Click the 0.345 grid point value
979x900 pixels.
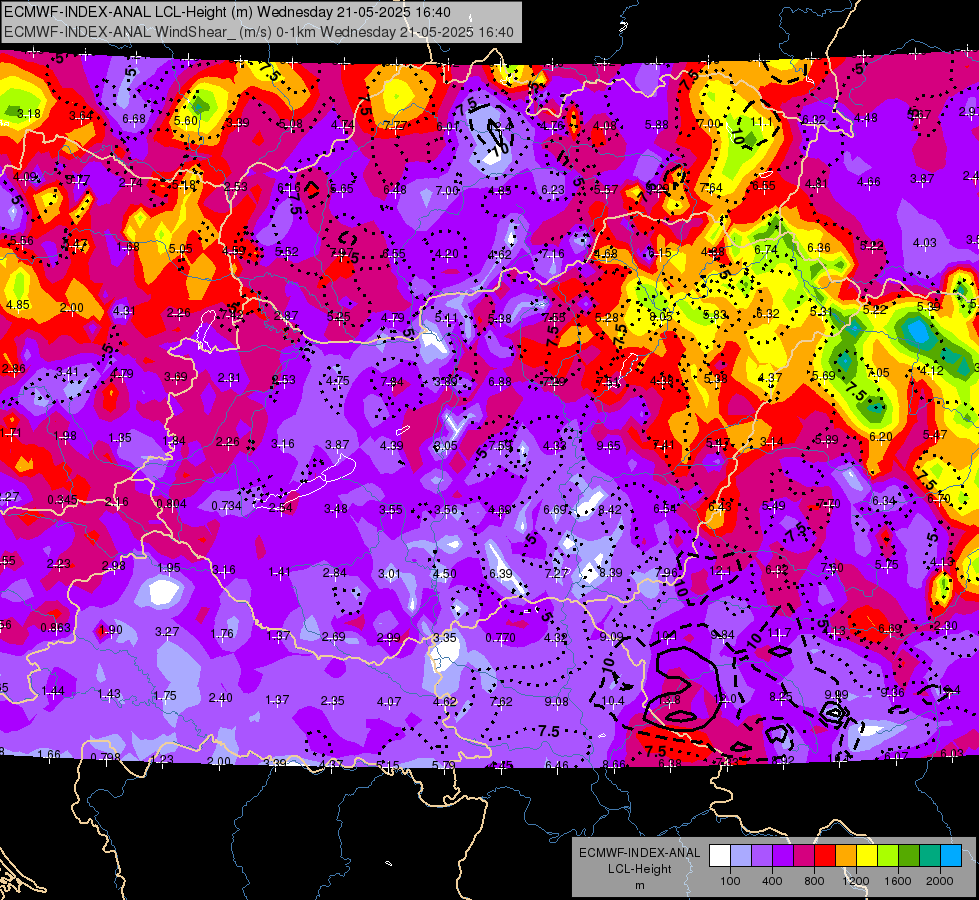pos(62,500)
